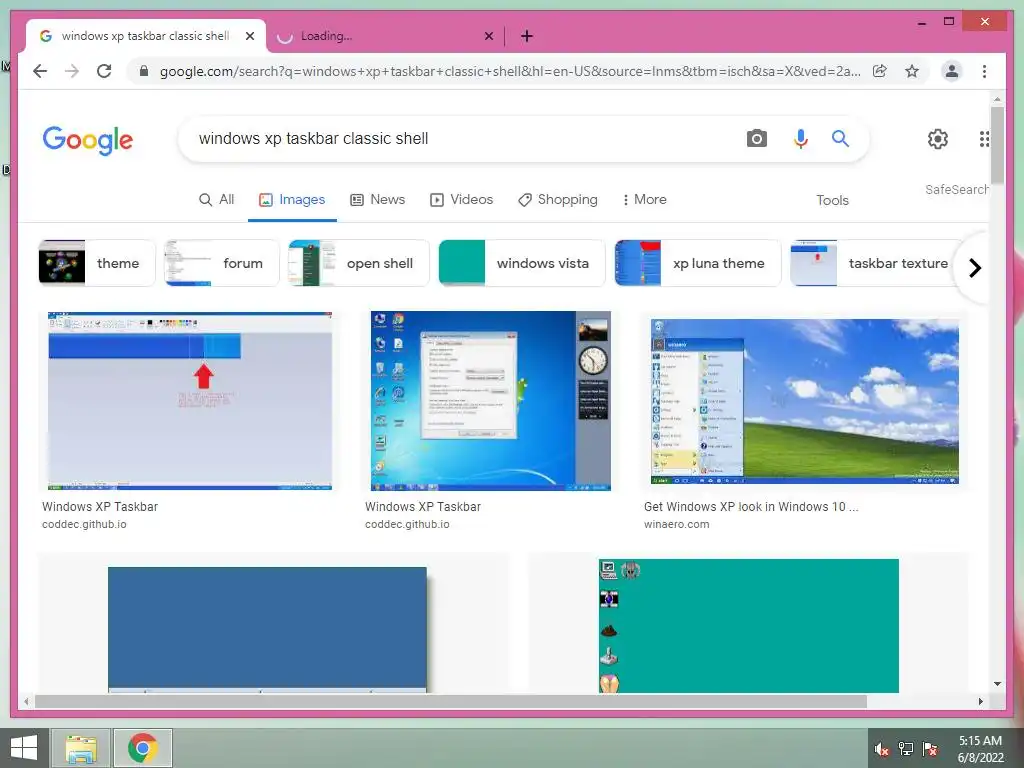This screenshot has width=1024, height=768.
Task: Click the muted speaker tray icon
Action: coord(882,749)
